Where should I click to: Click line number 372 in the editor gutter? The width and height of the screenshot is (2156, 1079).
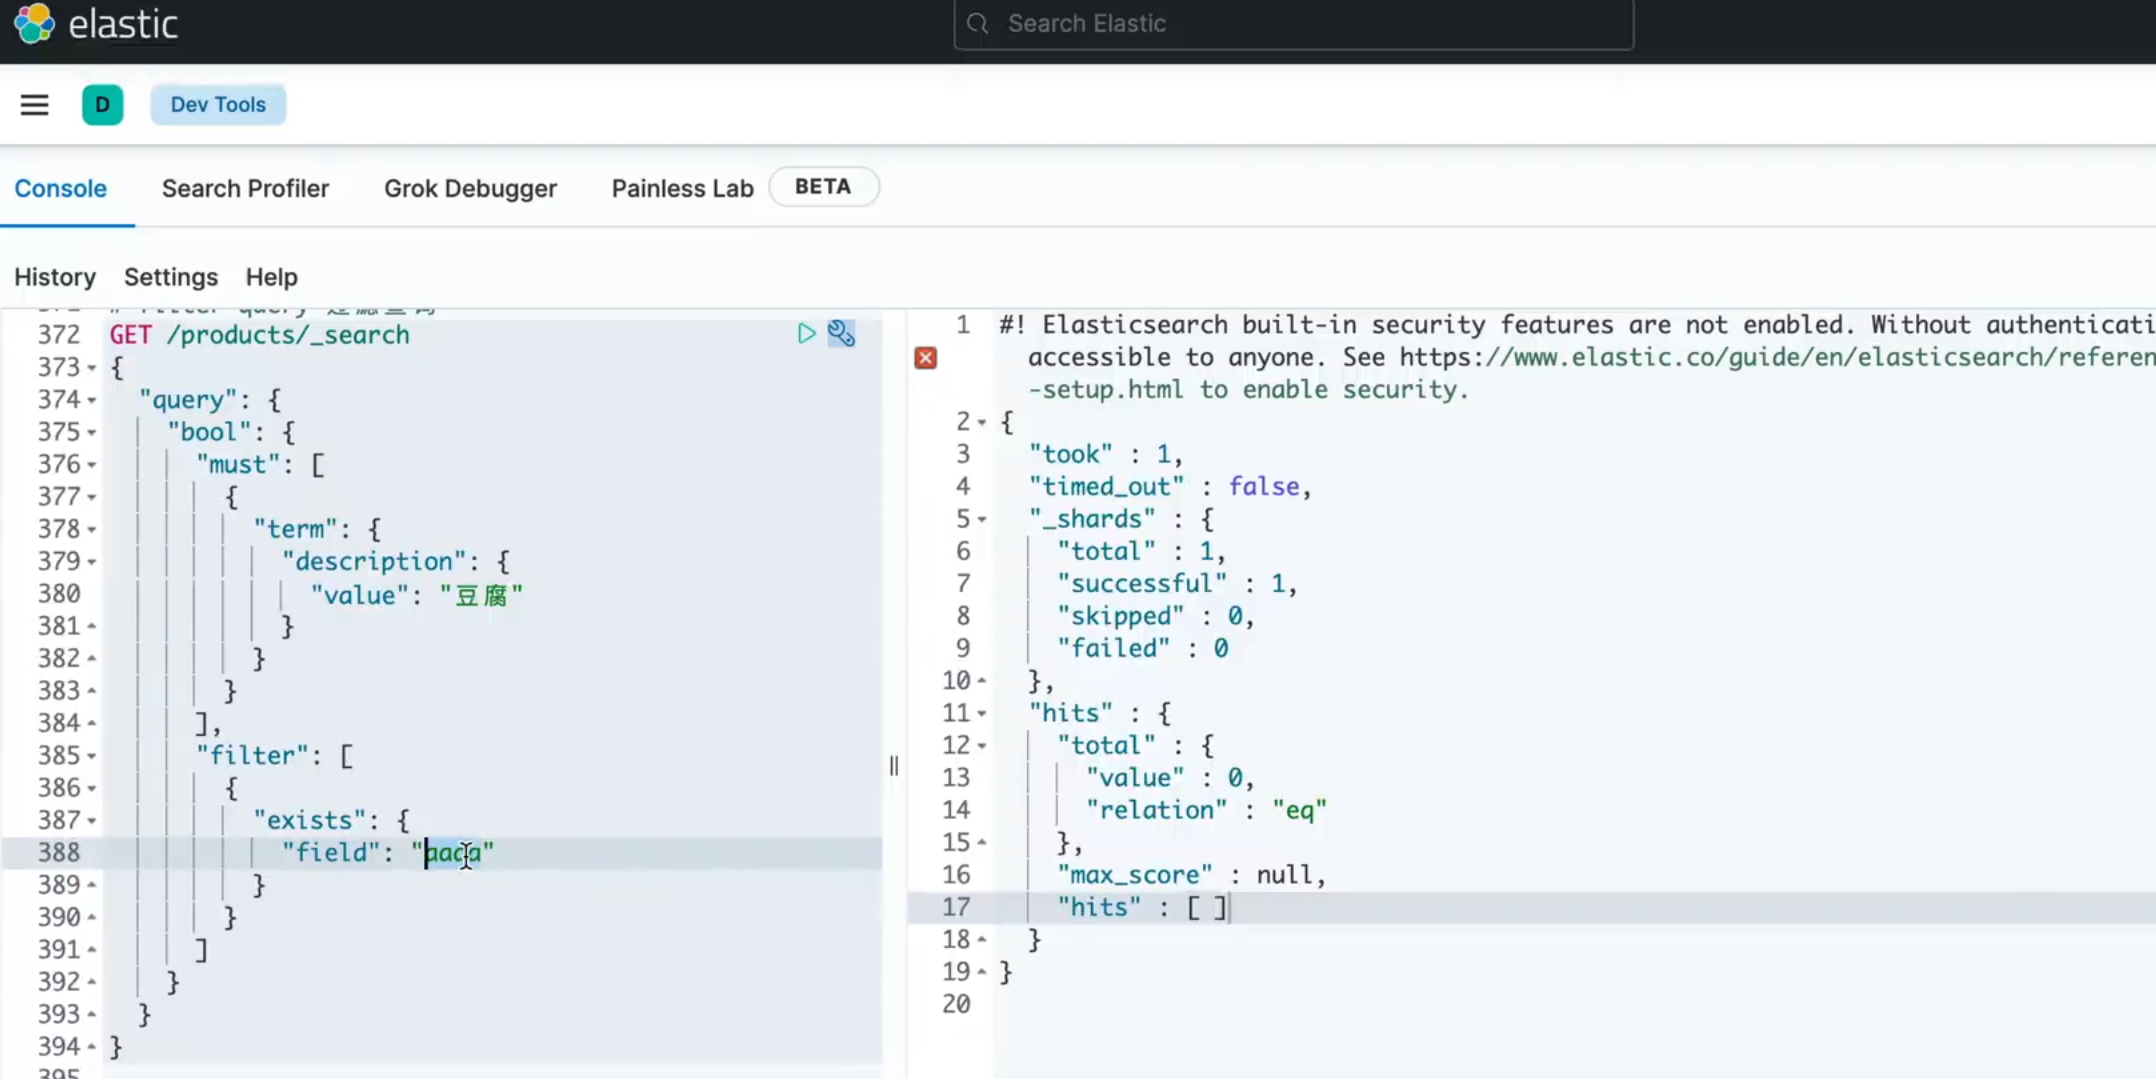tap(59, 335)
